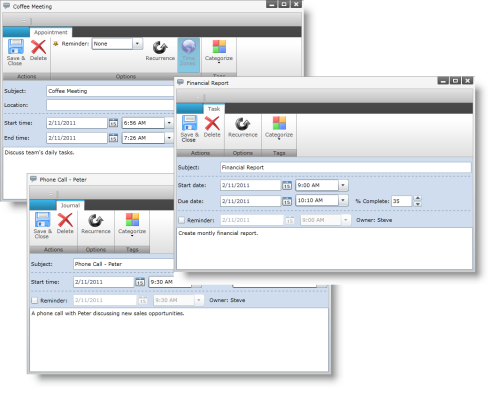This screenshot has width=500, height=394.
Task: Open calendar picker for Financial Report due date
Action: 287,201
